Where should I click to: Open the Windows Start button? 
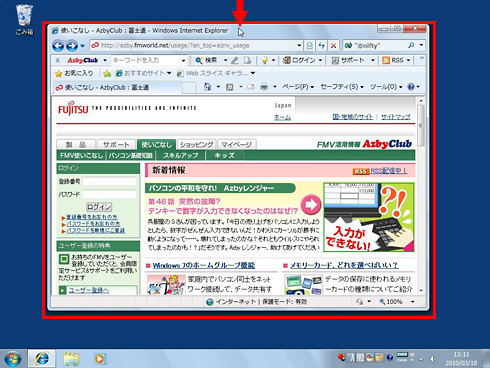click(x=13, y=358)
